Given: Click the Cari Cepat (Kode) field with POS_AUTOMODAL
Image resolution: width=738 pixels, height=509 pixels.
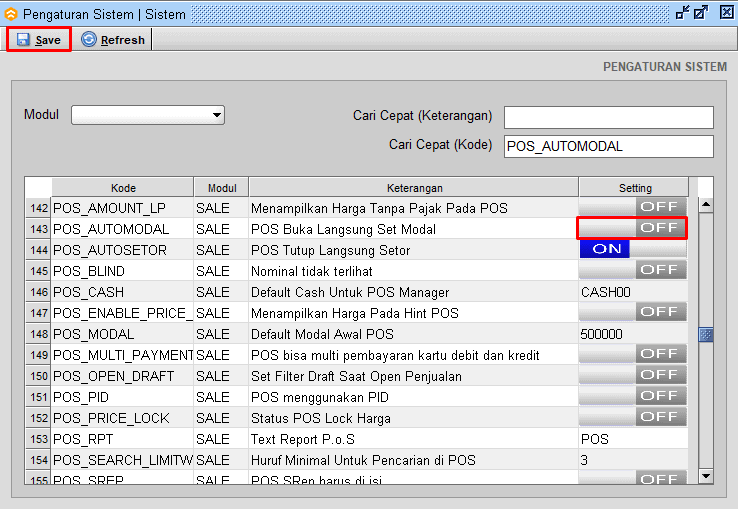Looking at the screenshot, I should [609, 146].
